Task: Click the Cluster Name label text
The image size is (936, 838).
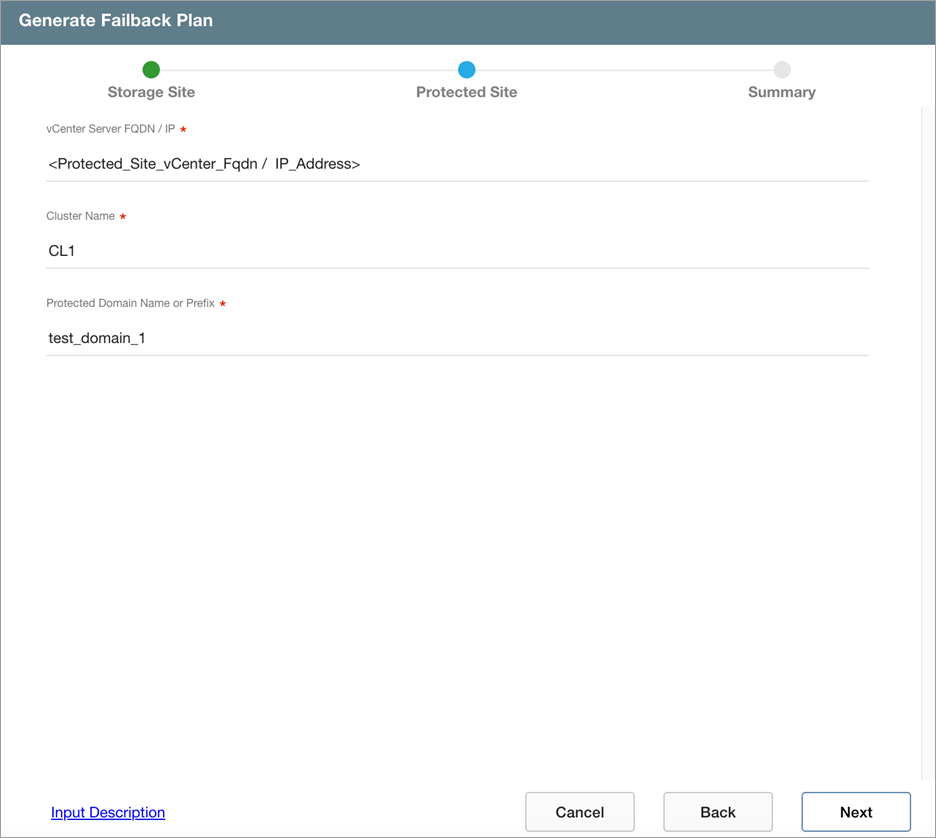Action: [80, 217]
